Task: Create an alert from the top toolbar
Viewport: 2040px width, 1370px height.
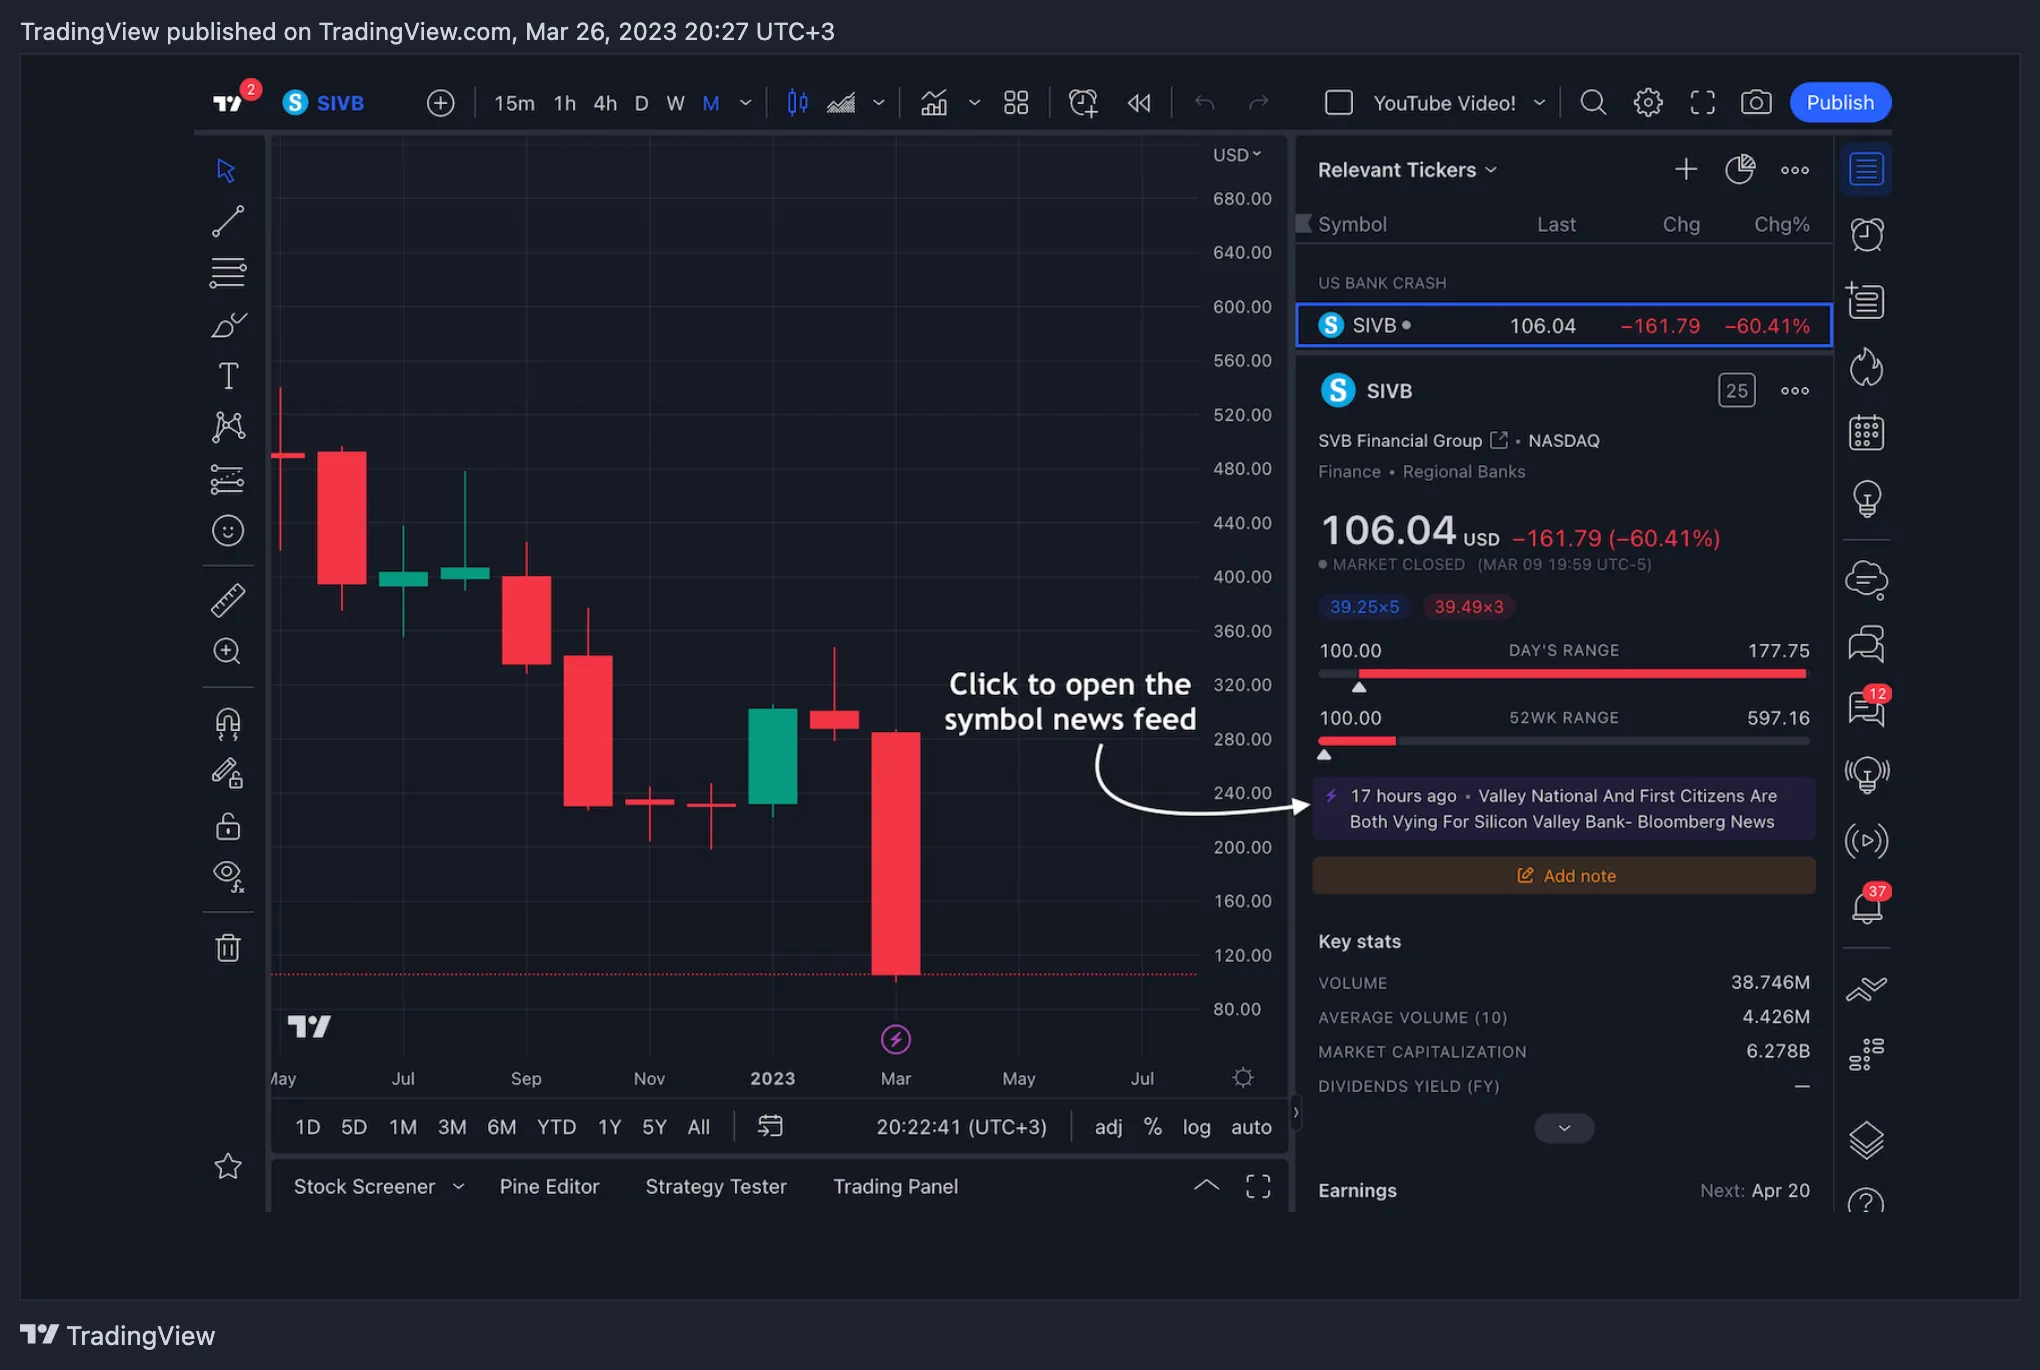Action: [x=1083, y=103]
